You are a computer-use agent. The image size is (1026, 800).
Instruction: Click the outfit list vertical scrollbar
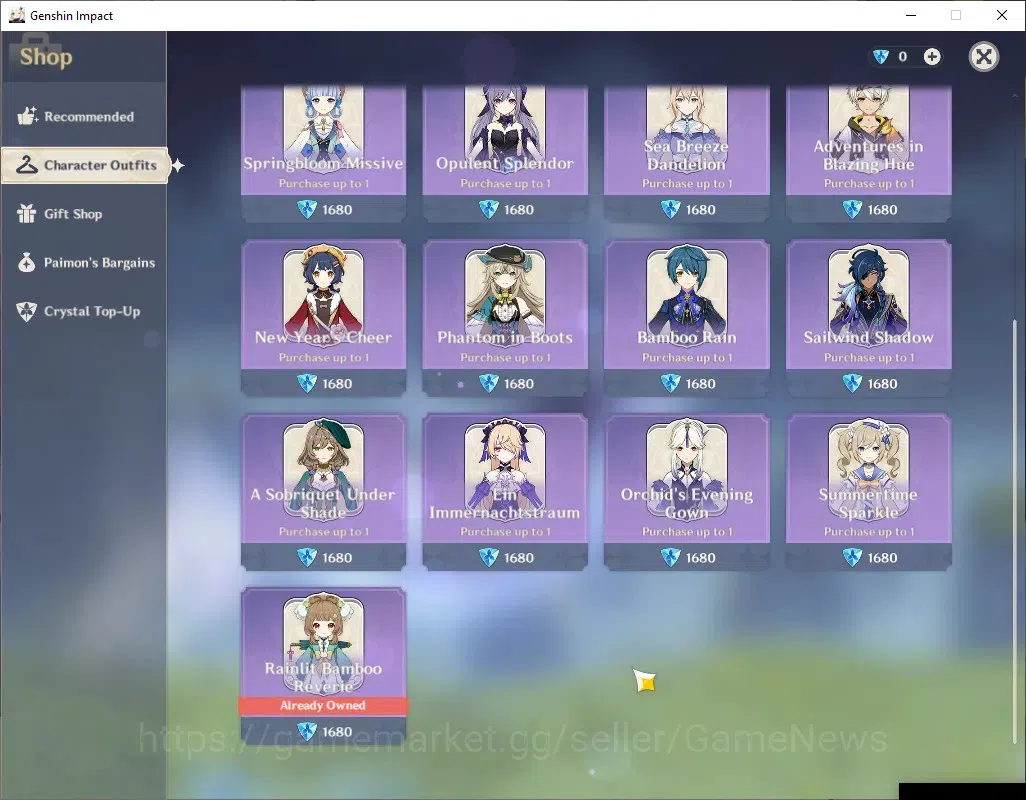(x=1015, y=531)
